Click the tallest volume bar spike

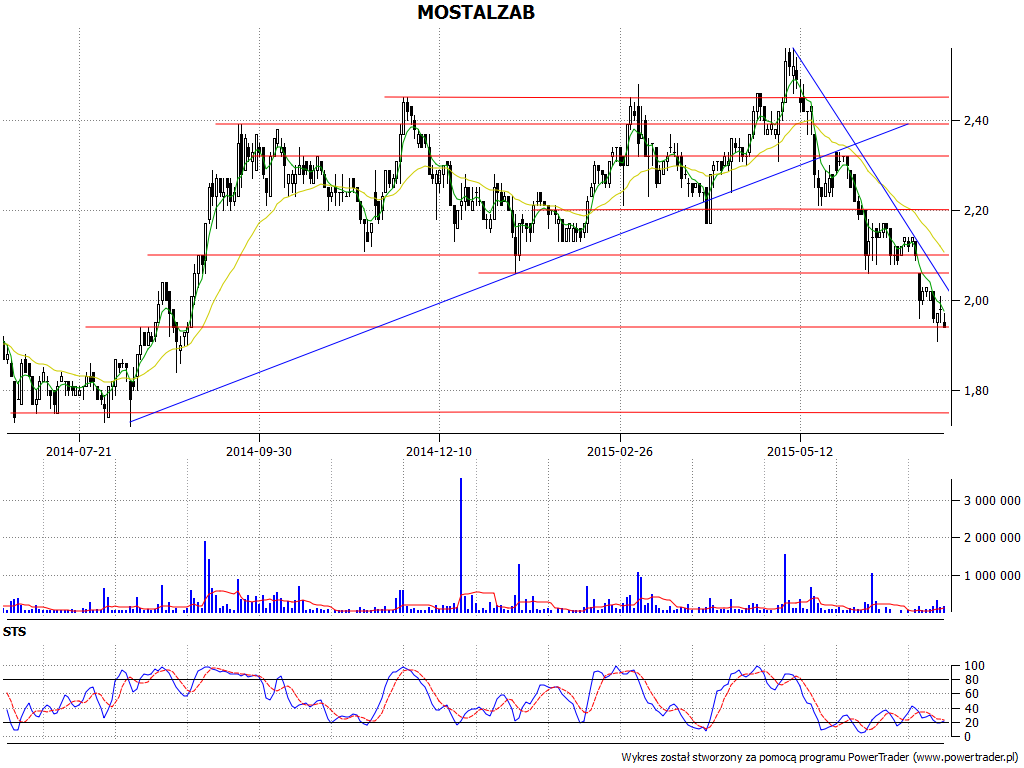461,545
